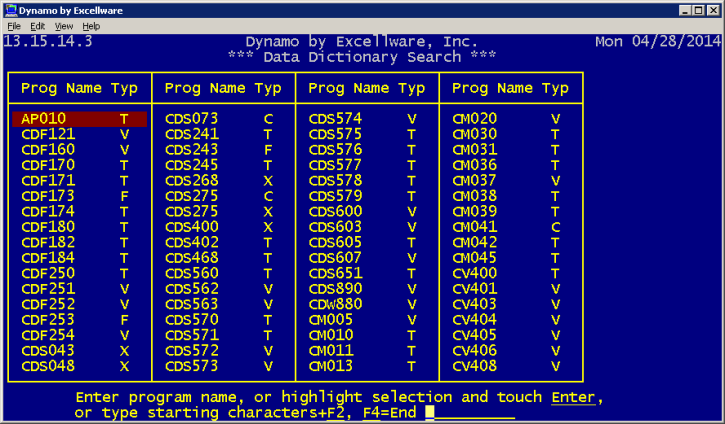The width and height of the screenshot is (725, 424).
Task: Choose program CDS073 from second column
Action: [x=191, y=119]
